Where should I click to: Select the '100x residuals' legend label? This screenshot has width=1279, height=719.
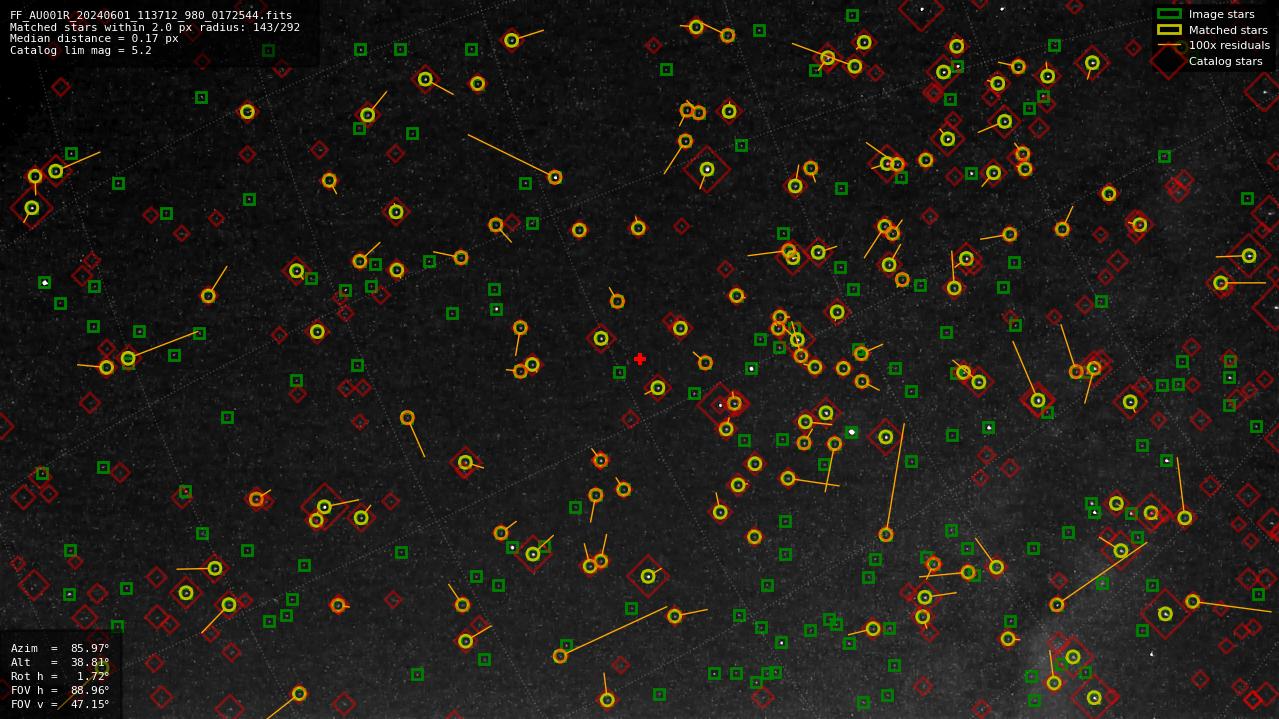[1229, 45]
